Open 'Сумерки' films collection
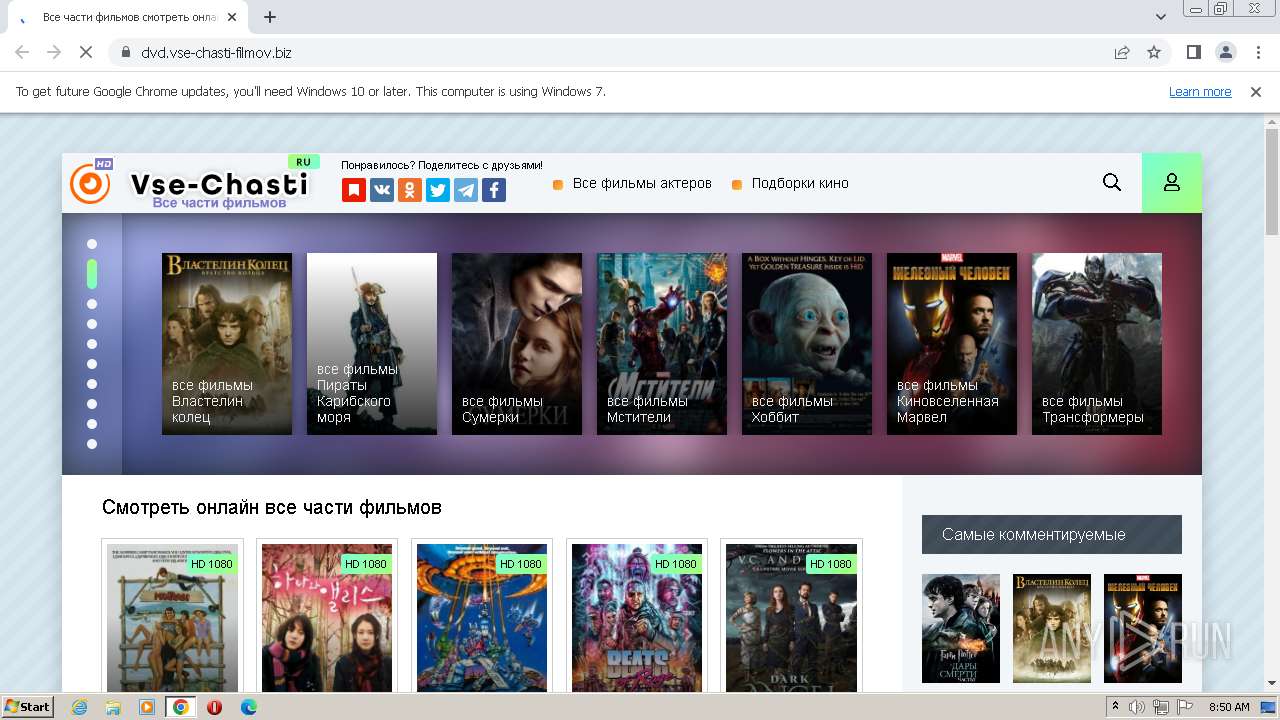The width and height of the screenshot is (1280, 720). tap(517, 344)
